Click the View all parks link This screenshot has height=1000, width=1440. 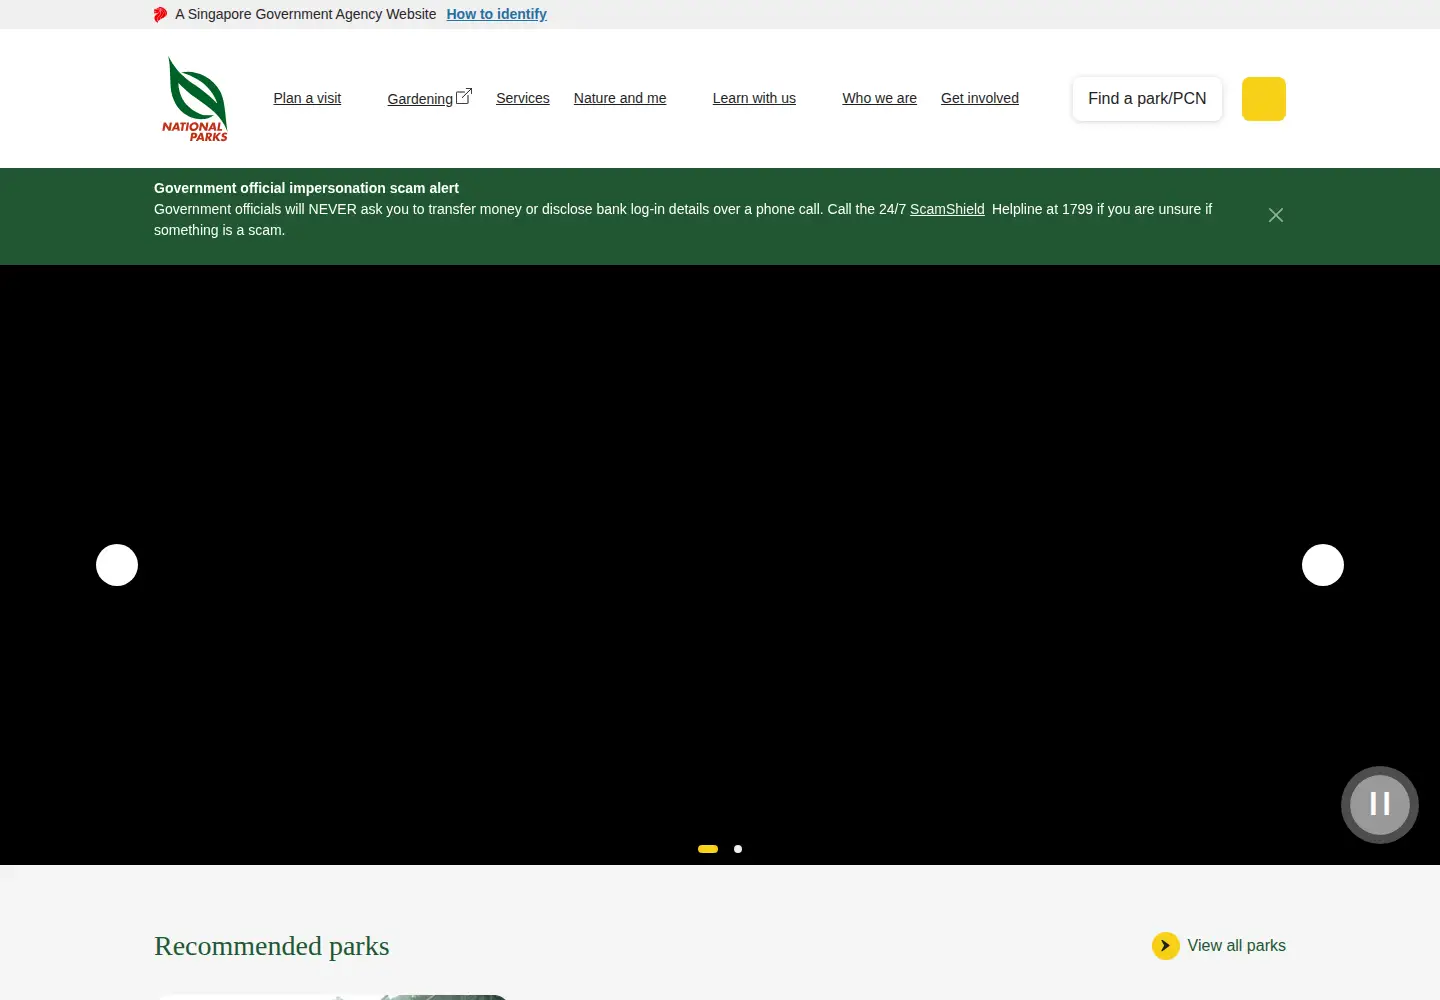coord(1236,946)
